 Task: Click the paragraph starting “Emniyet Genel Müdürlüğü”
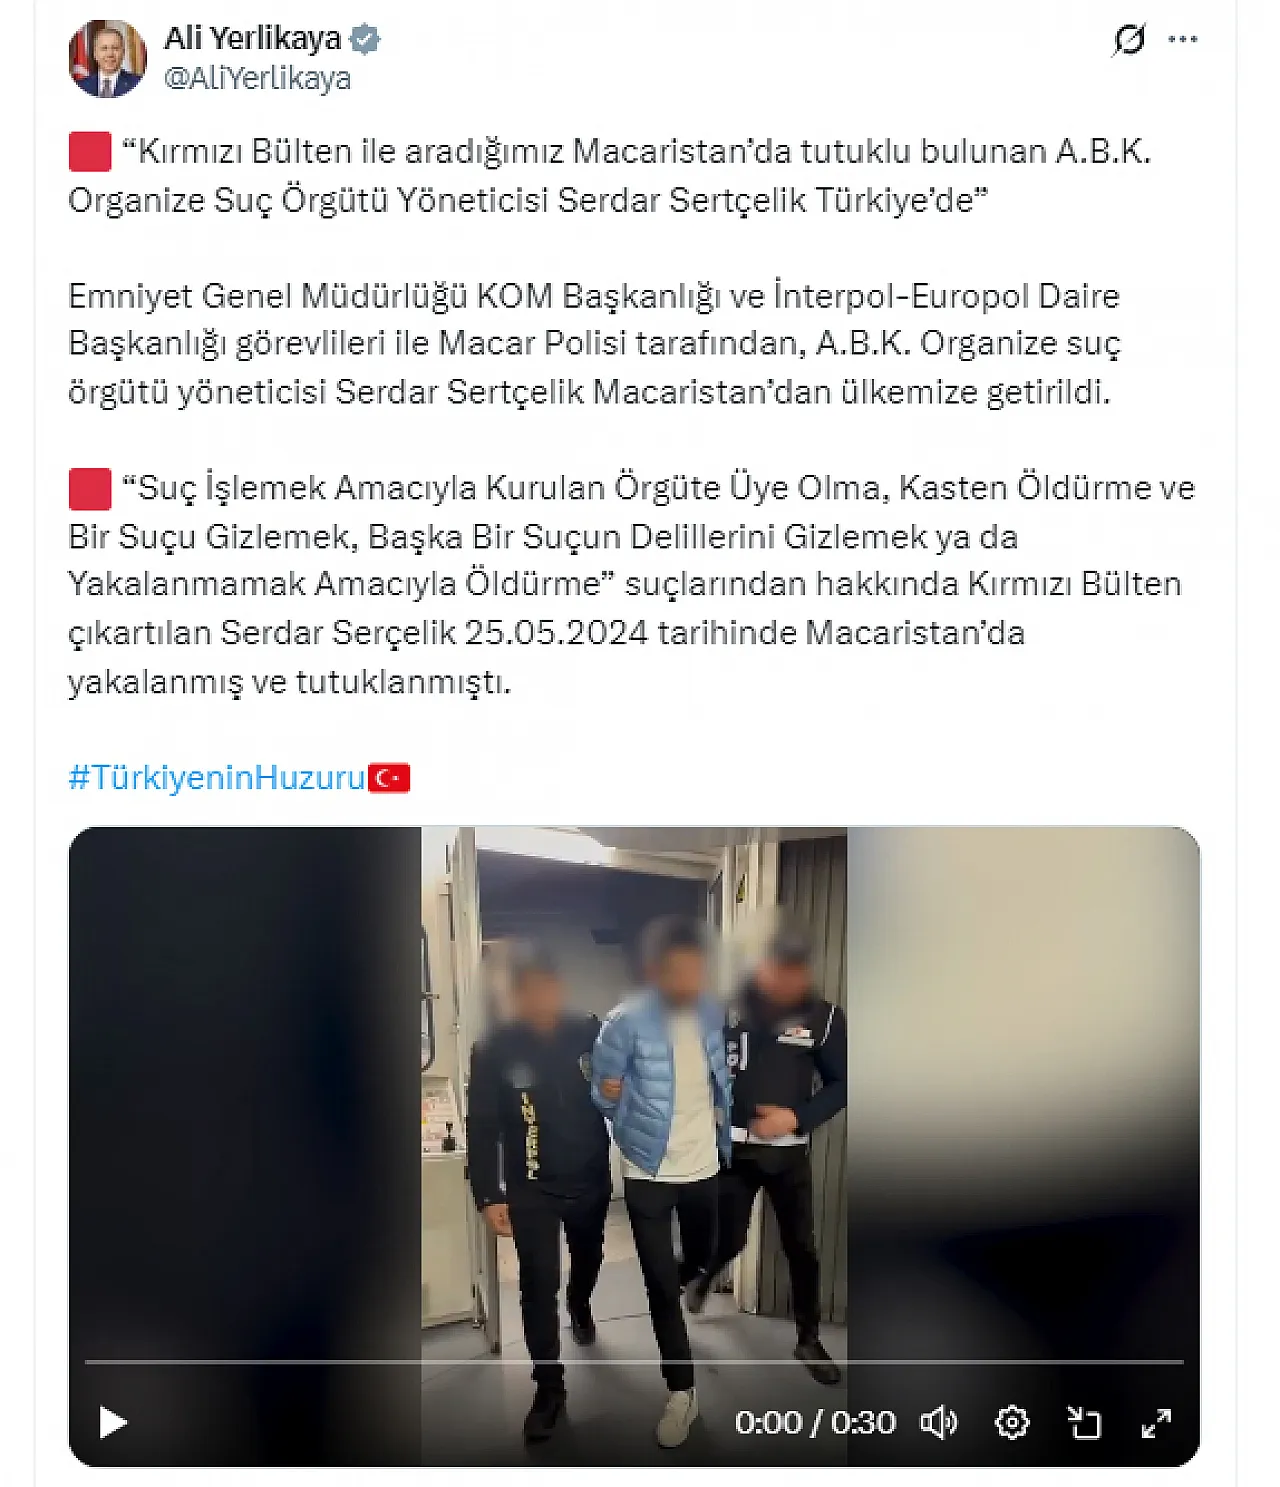(x=594, y=344)
